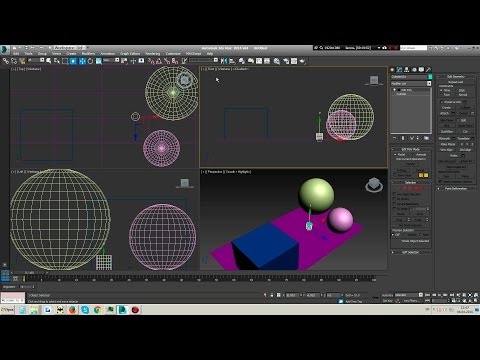Toggle the Percent Snap button

pos(167,61)
